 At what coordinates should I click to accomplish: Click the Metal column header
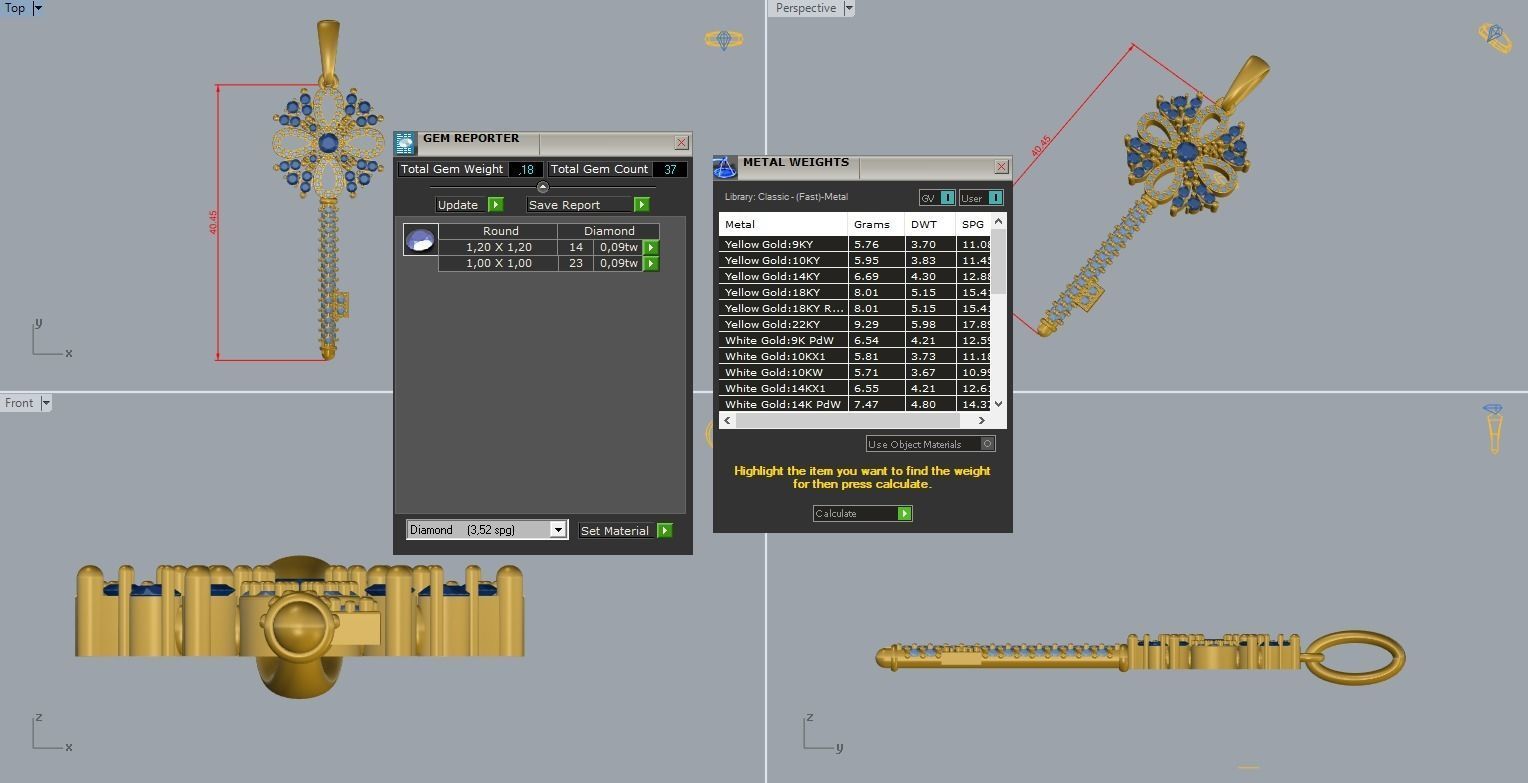point(783,224)
